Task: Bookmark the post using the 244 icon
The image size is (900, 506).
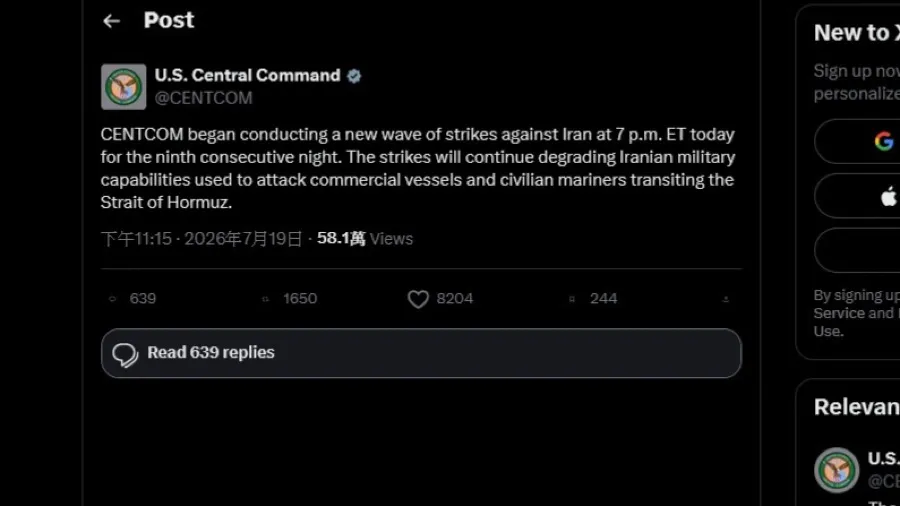Action: point(572,299)
